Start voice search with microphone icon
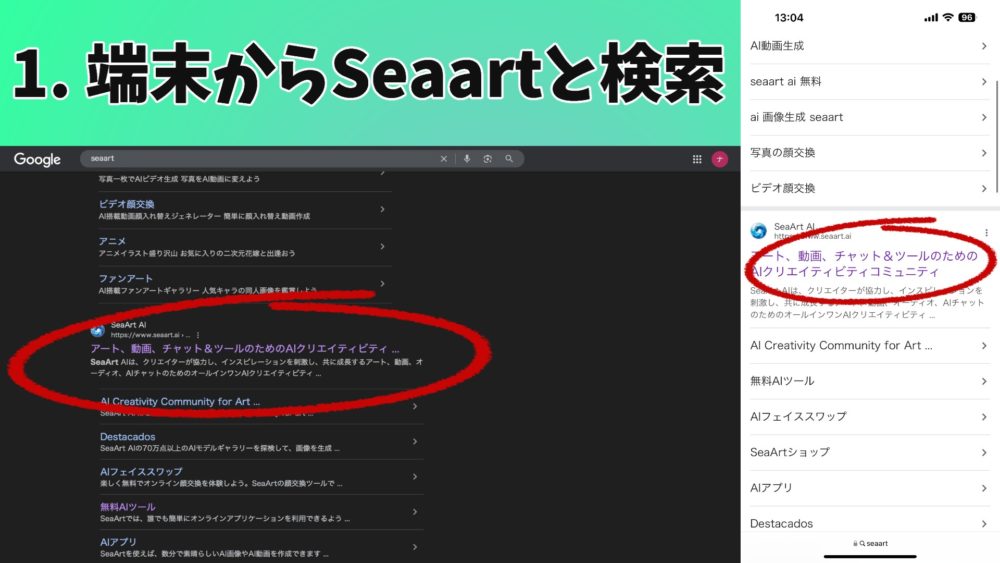 tap(467, 159)
